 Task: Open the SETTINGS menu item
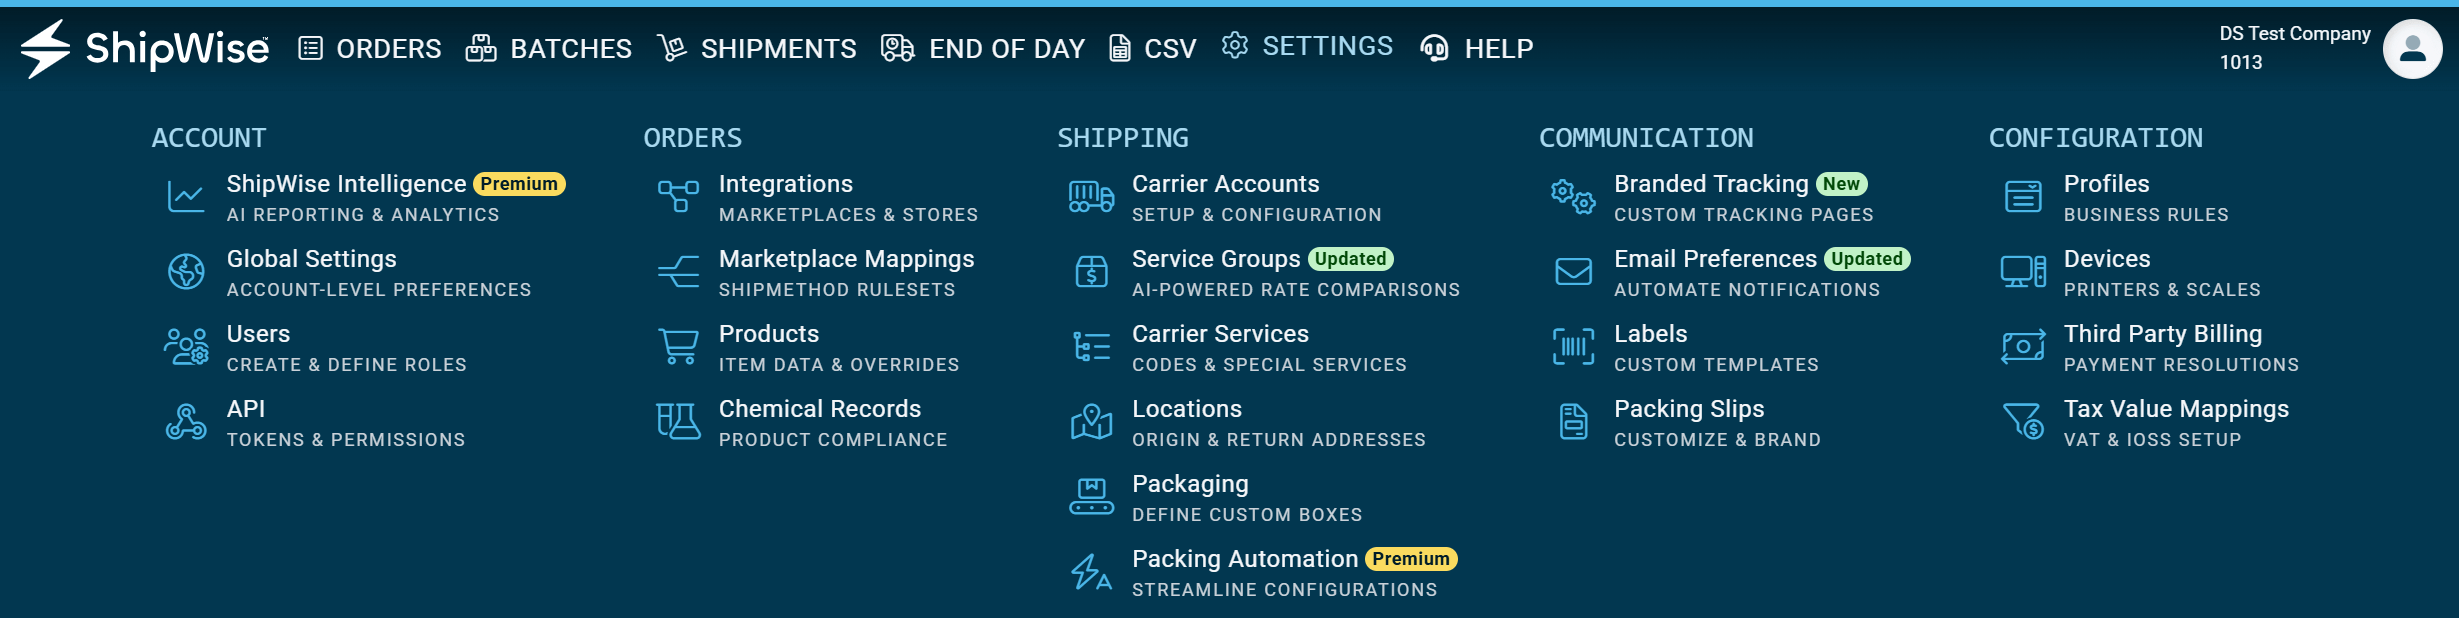coord(1307,46)
